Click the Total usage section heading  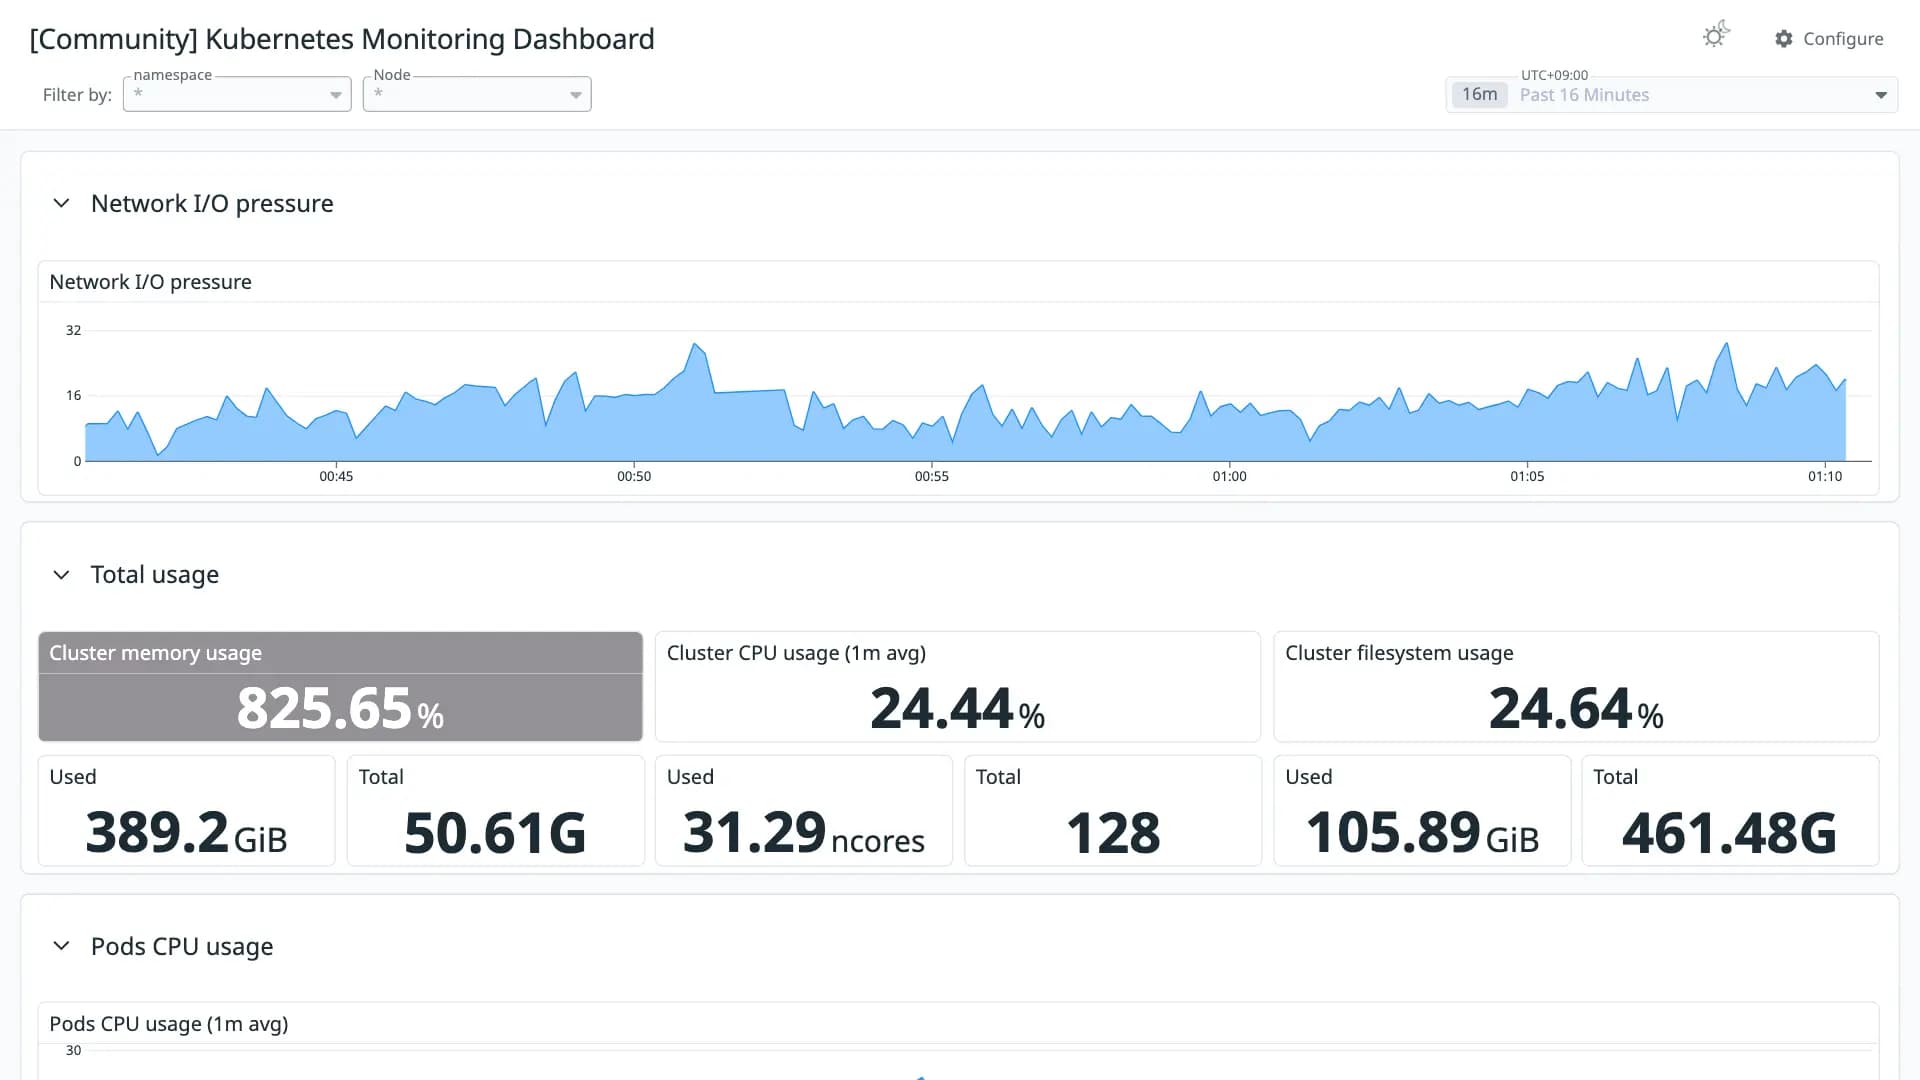point(155,574)
